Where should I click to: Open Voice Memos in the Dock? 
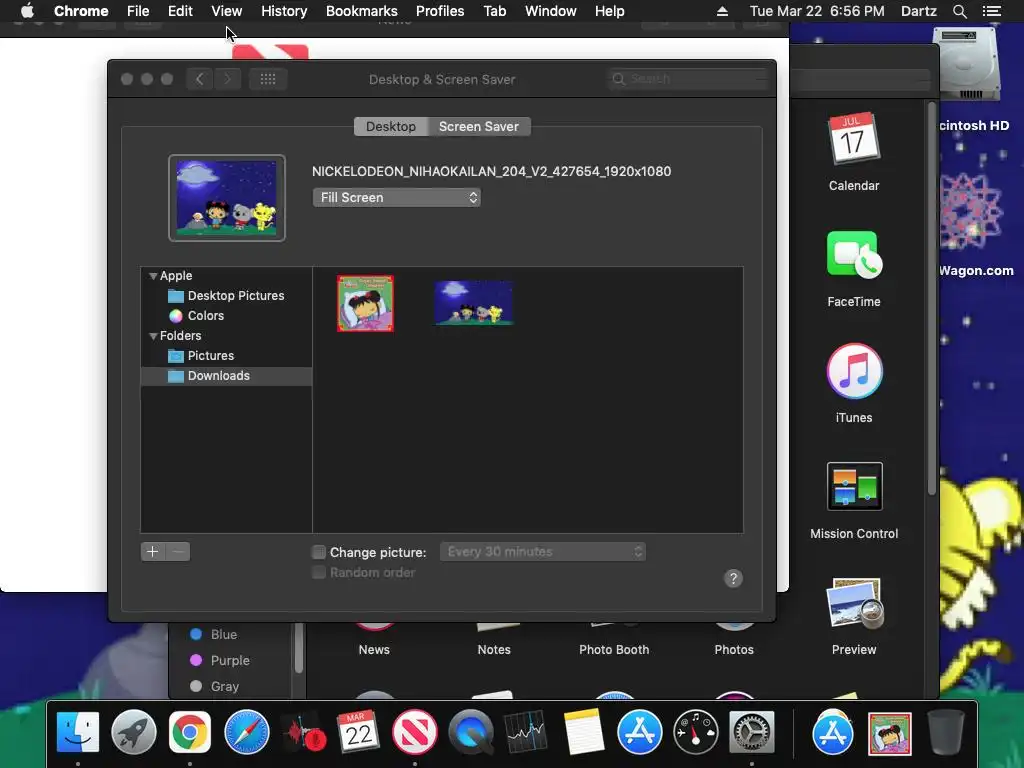(304, 732)
